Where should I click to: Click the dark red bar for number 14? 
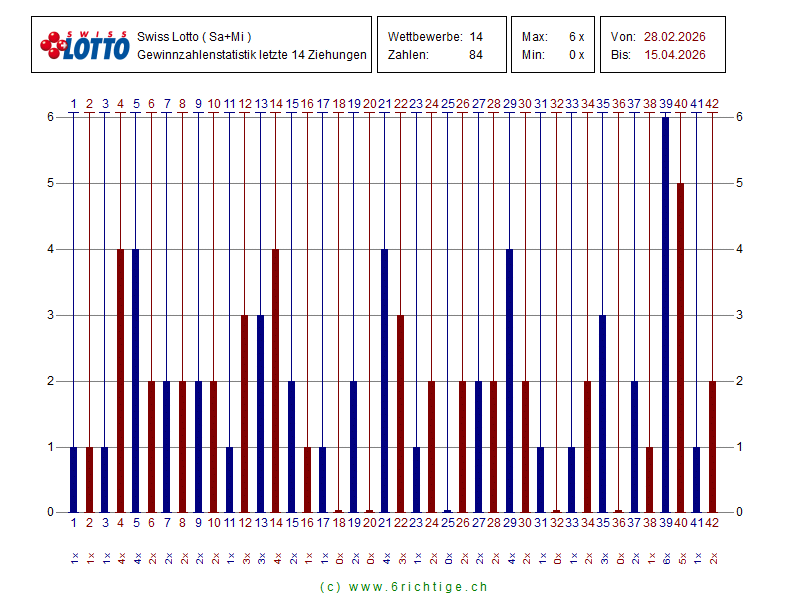point(276,380)
